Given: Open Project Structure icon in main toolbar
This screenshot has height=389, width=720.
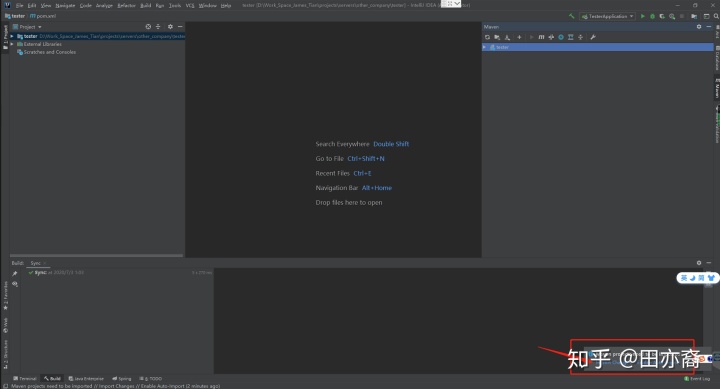Looking at the screenshot, I should [694, 16].
